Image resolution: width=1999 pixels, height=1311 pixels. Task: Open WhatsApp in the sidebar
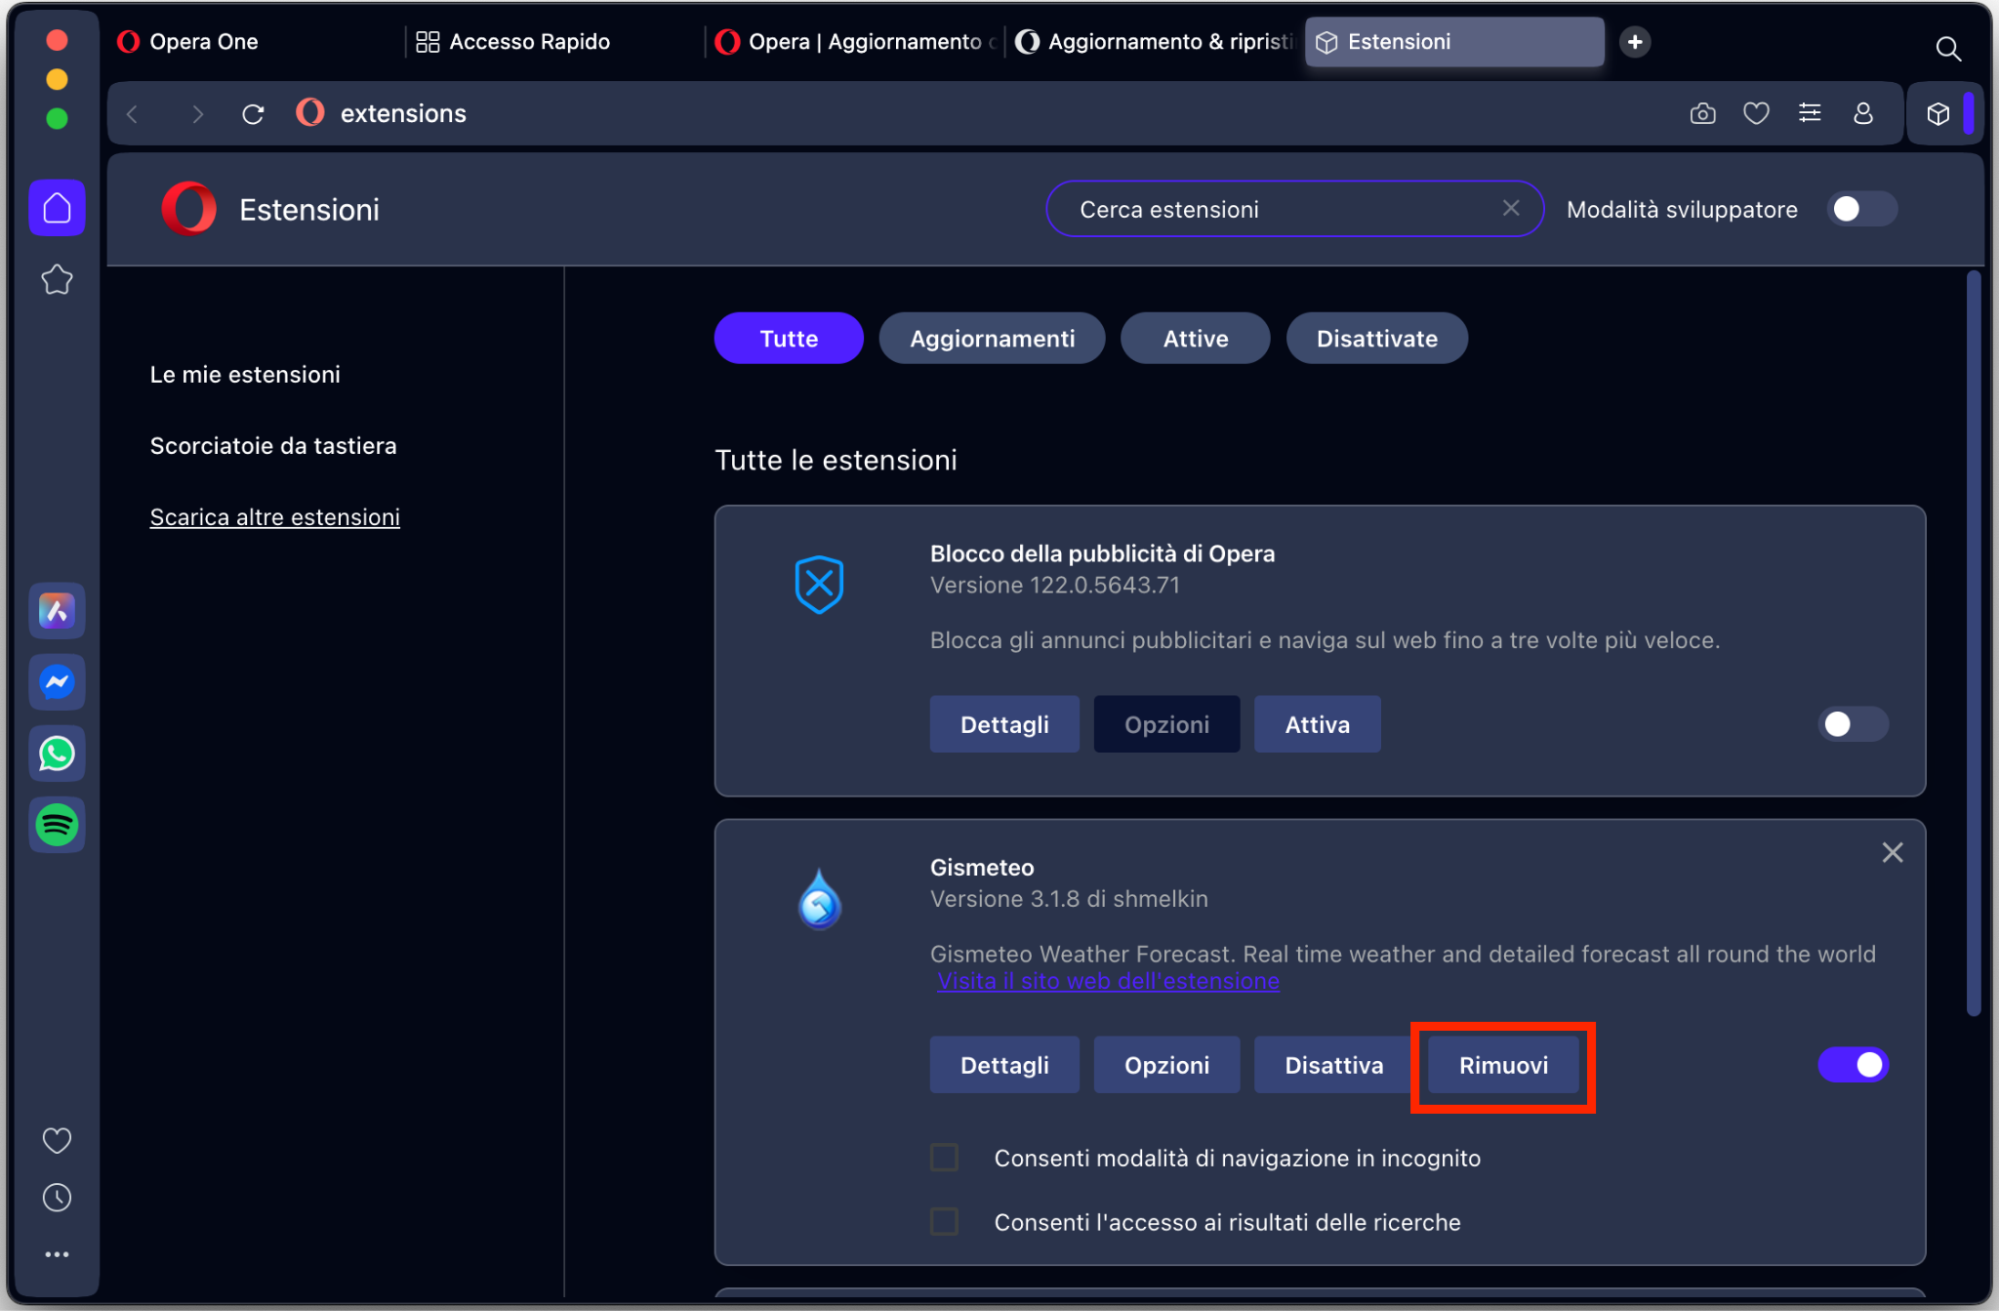[x=57, y=753]
